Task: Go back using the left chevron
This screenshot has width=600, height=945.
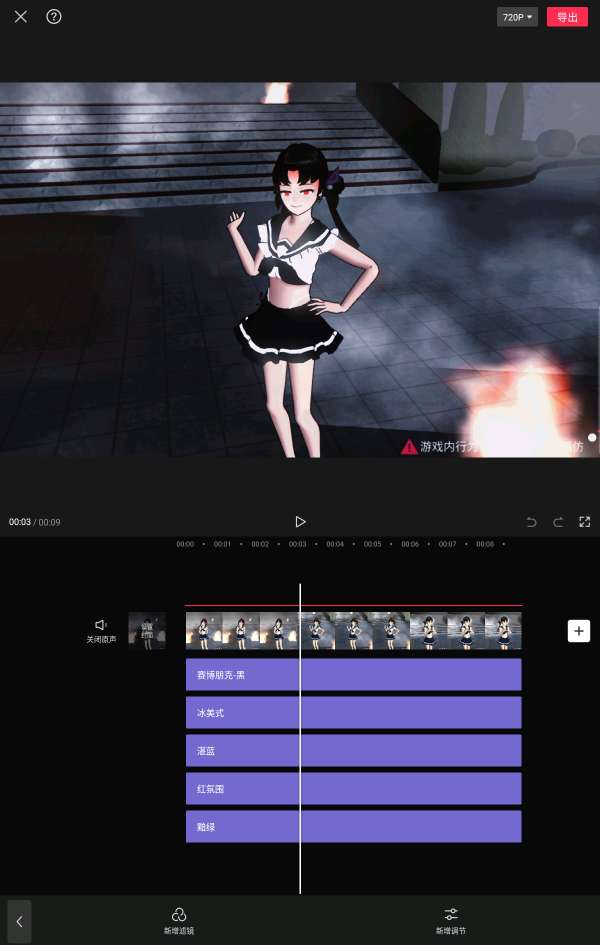Action: coord(19,921)
